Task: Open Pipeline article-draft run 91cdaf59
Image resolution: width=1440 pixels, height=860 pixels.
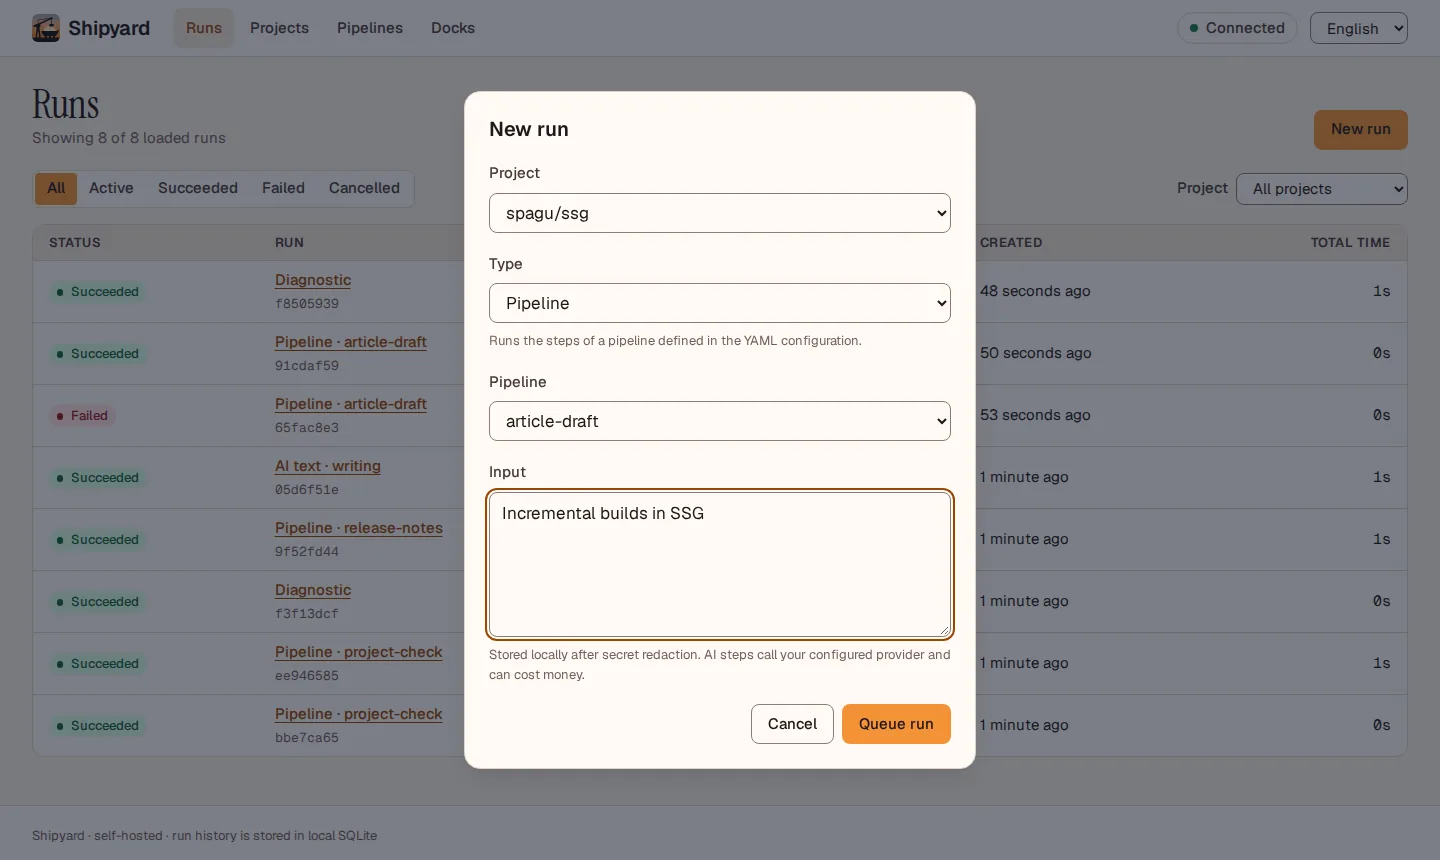Action: [x=351, y=343]
